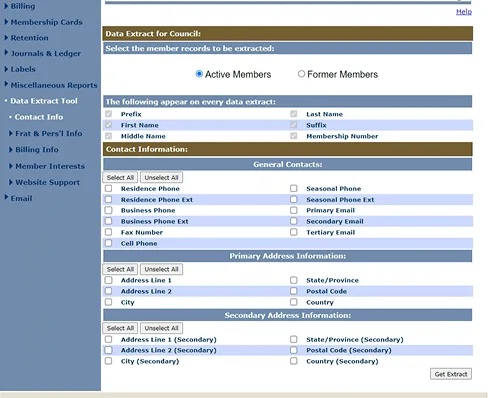The image size is (488, 398).
Task: Expand the Billing Info arrow
Action: pyautogui.click(x=11, y=150)
